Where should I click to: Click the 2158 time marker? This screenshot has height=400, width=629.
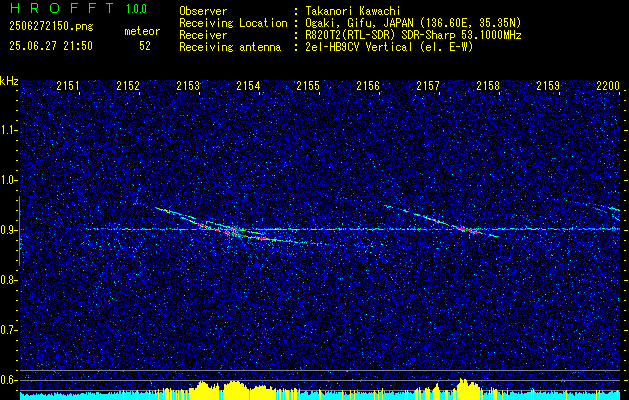point(488,86)
